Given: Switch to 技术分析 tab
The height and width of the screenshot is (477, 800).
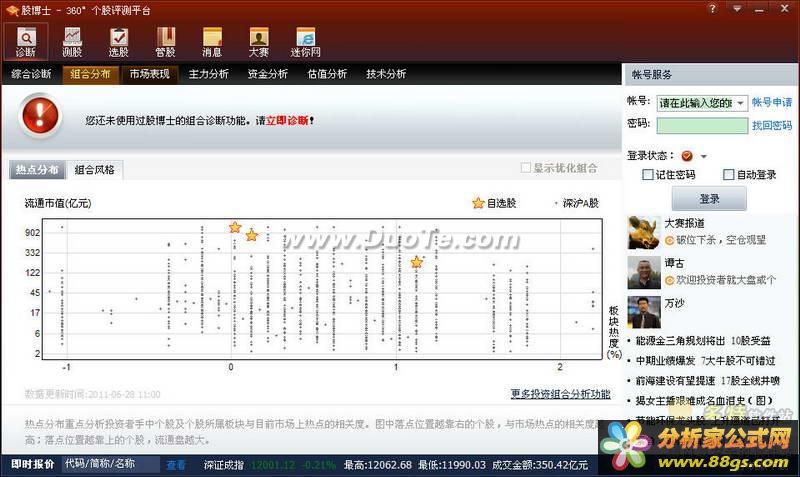Looking at the screenshot, I should coord(386,74).
